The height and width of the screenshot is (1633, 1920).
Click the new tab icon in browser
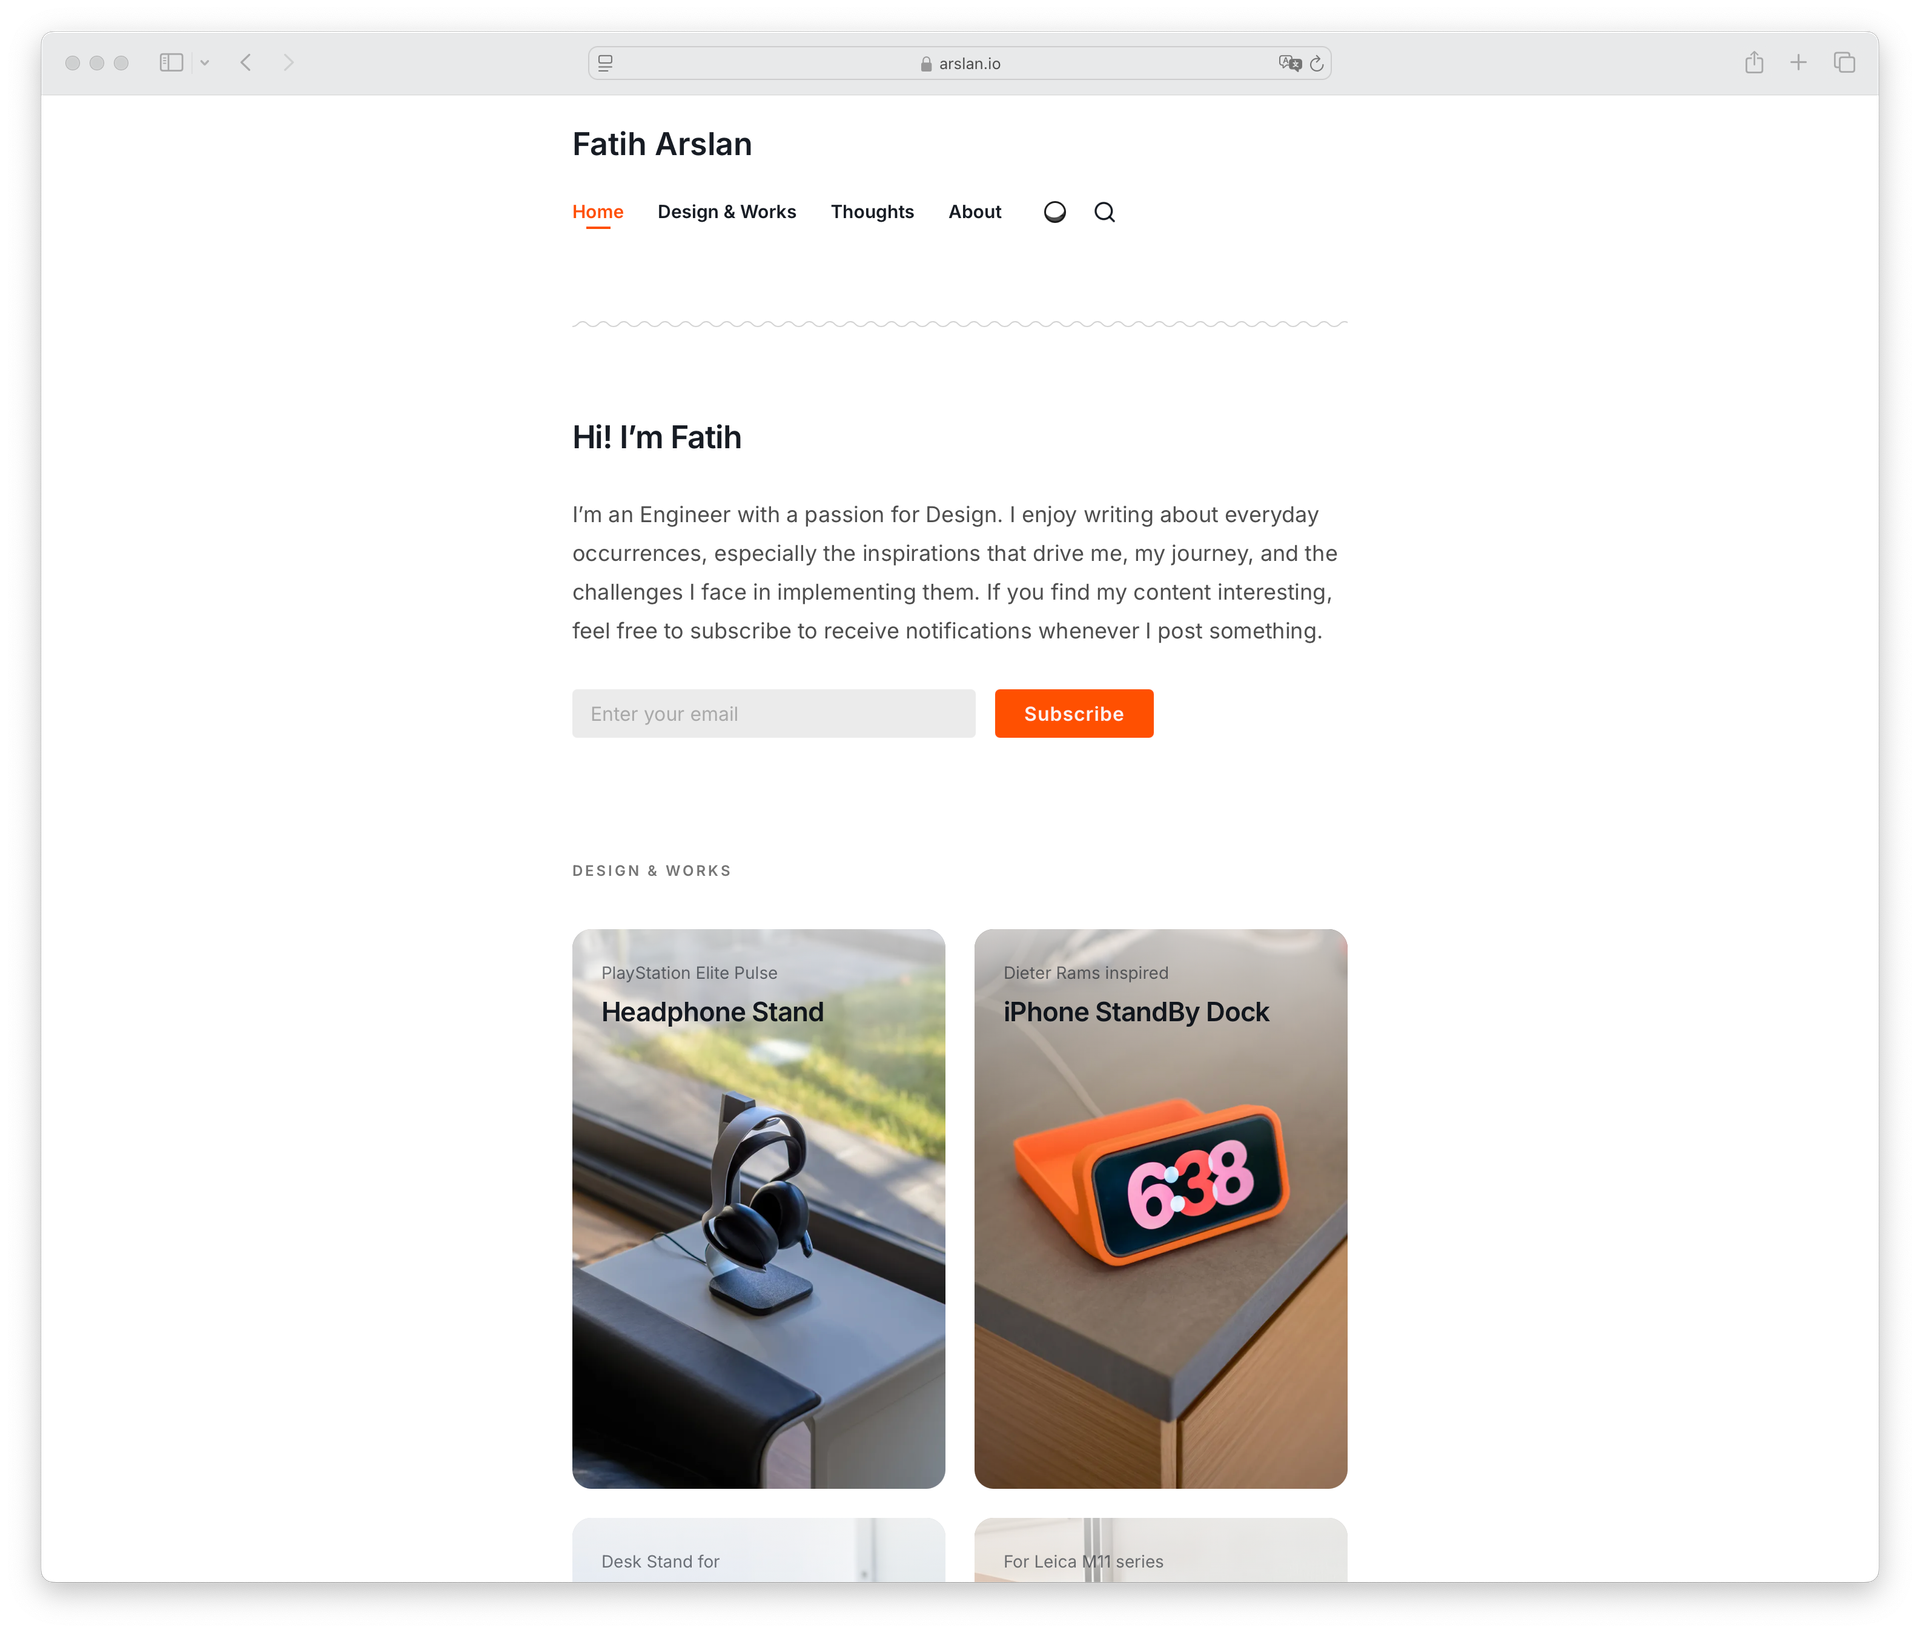[x=1800, y=63]
